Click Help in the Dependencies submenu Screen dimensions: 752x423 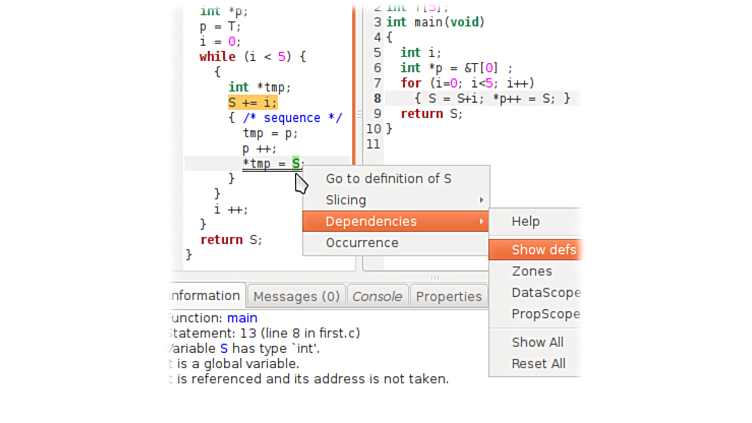click(526, 222)
